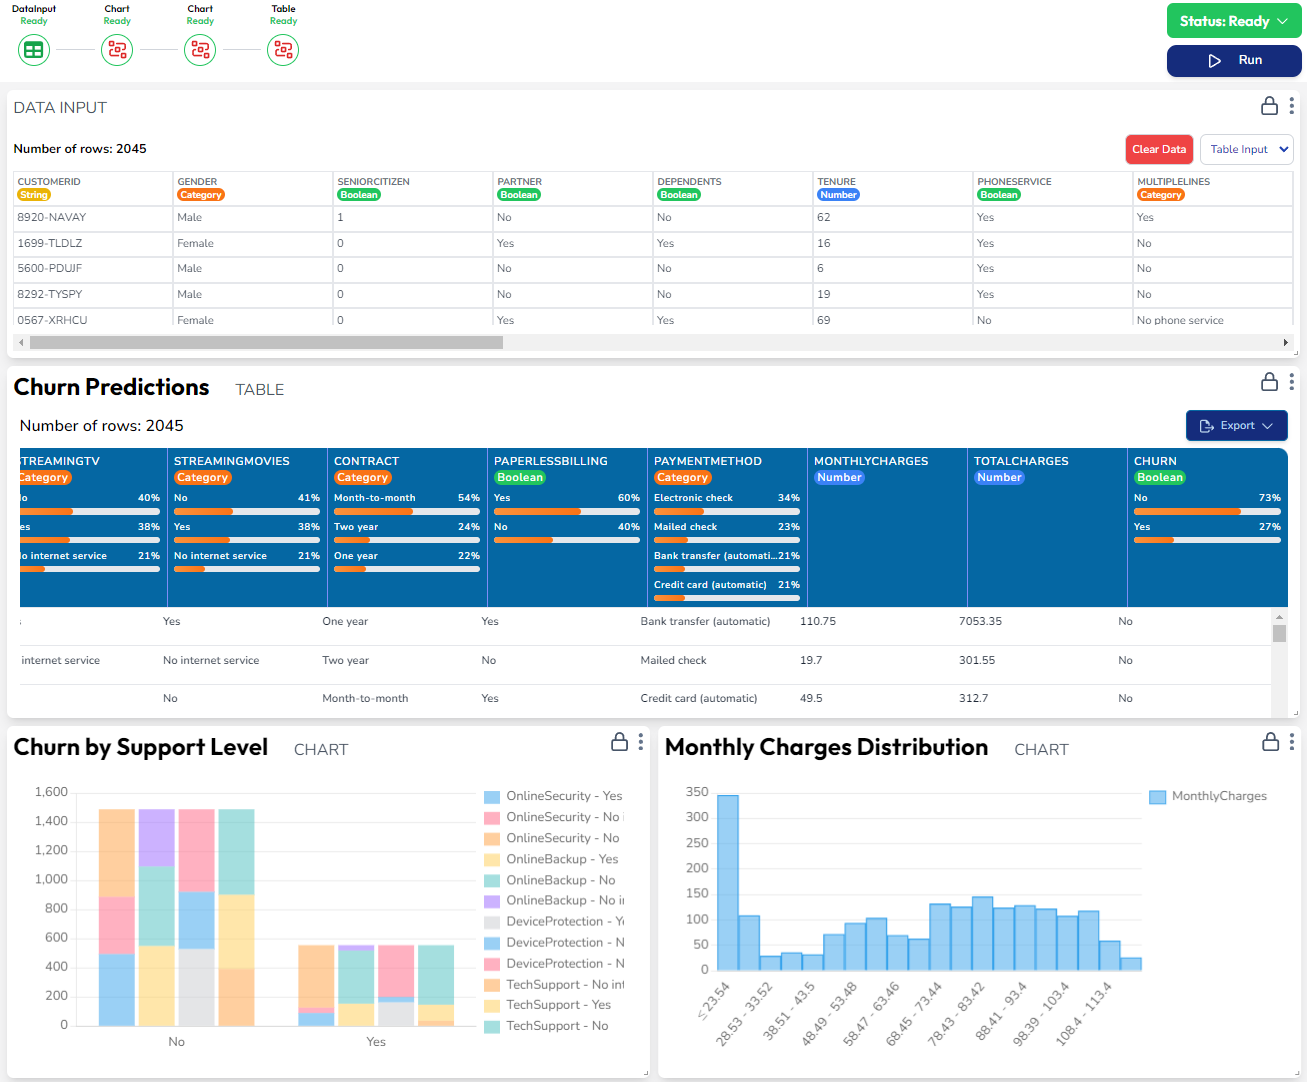
Task: Click pink DeviceProtection legend color swatch
Action: pyautogui.click(x=492, y=964)
